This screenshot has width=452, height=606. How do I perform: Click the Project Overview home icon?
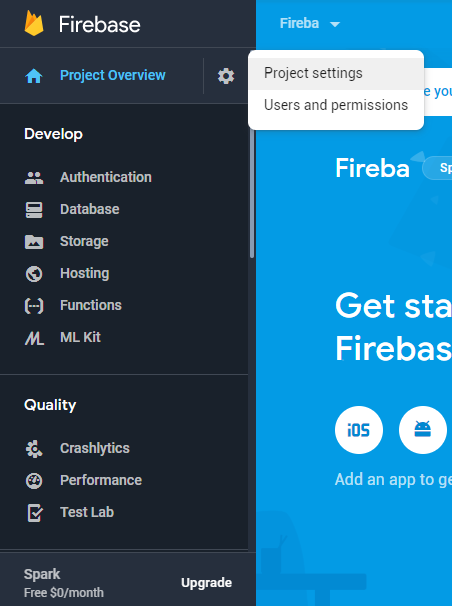coord(34,76)
